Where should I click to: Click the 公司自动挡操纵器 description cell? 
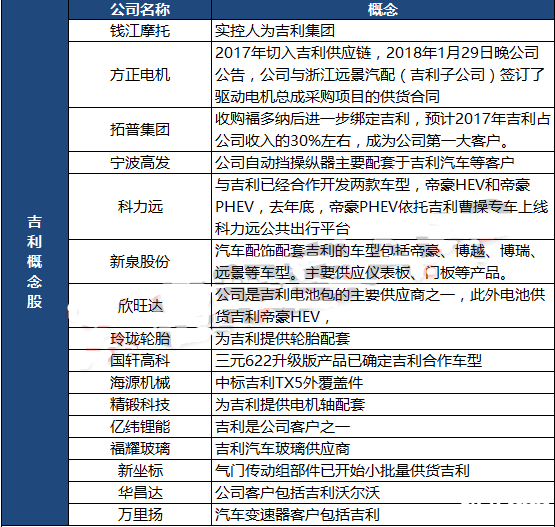[x=383, y=163]
